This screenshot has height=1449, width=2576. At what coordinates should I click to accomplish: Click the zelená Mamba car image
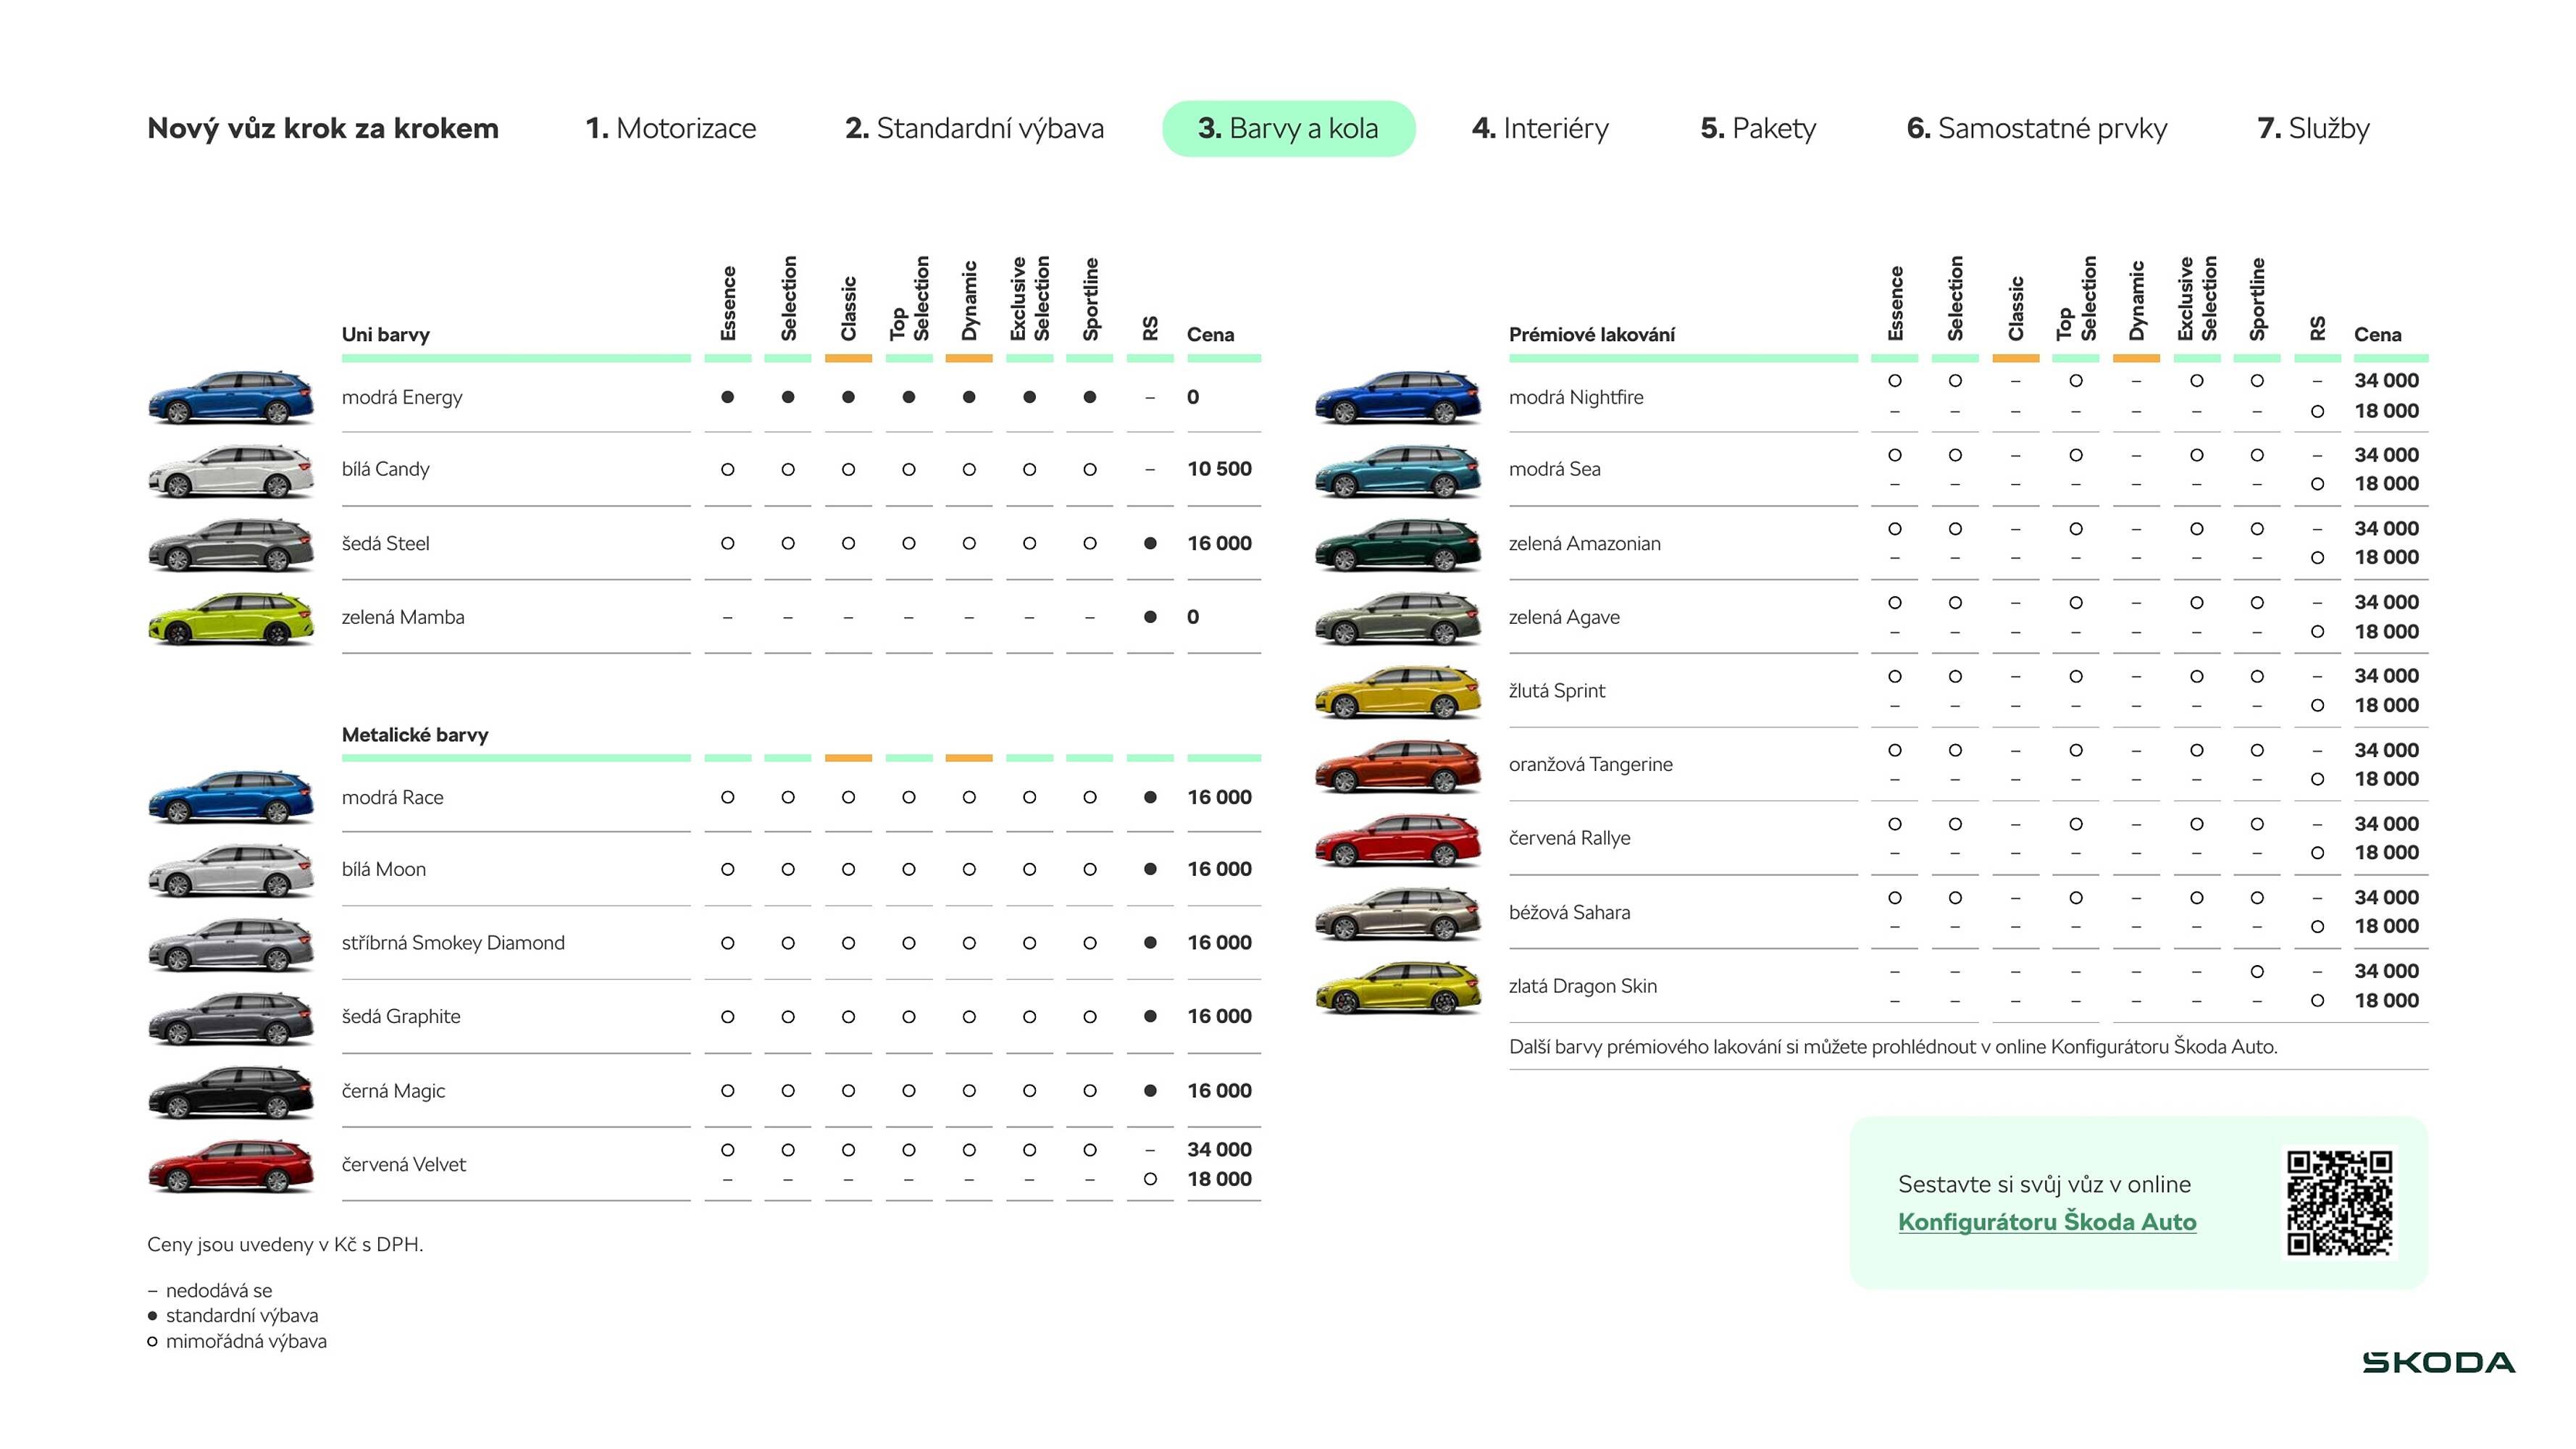click(230, 617)
